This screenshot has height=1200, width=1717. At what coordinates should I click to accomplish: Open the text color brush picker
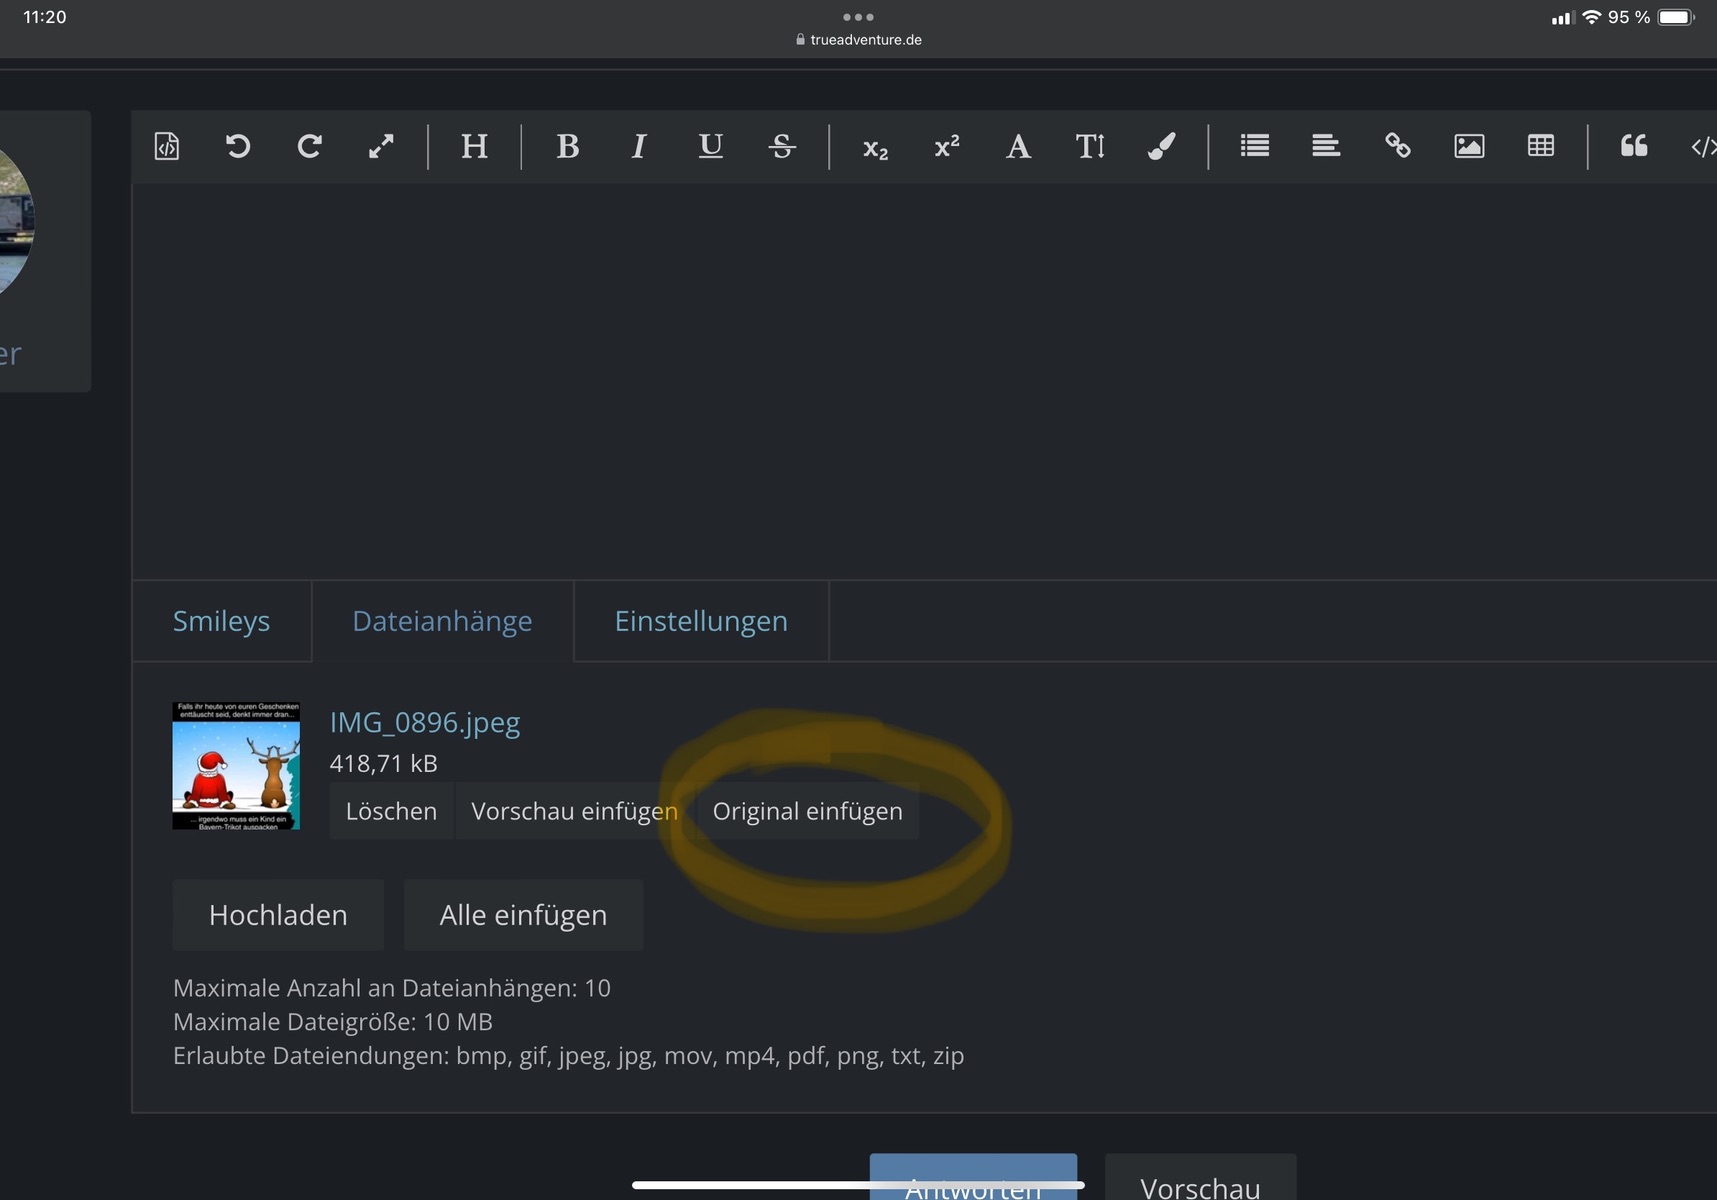click(1161, 147)
